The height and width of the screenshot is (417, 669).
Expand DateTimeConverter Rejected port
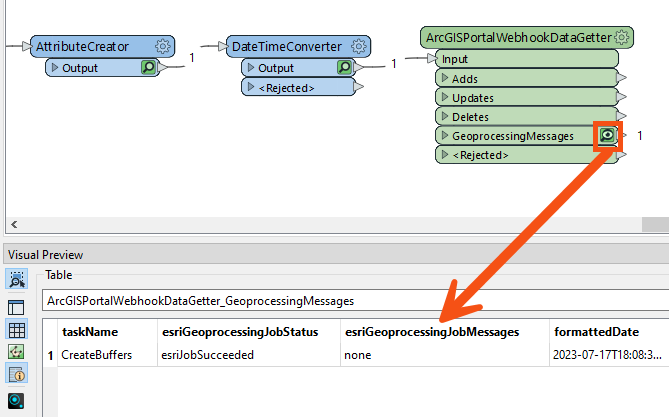click(x=251, y=87)
